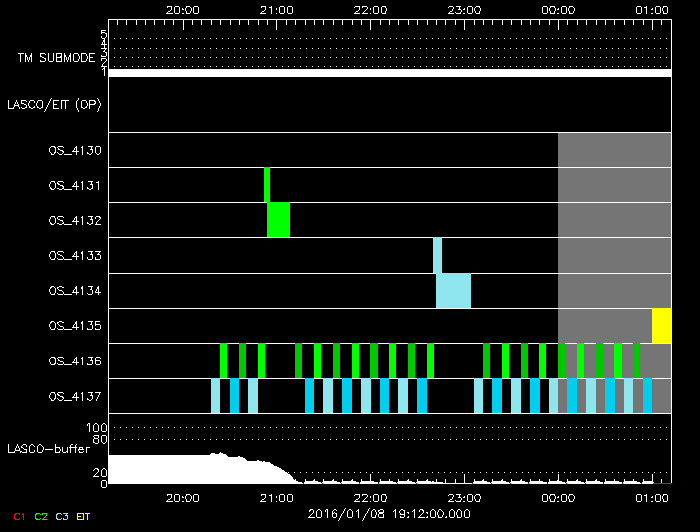
Task: Click the 21:00 label on bottom axis
Action: pos(276,498)
